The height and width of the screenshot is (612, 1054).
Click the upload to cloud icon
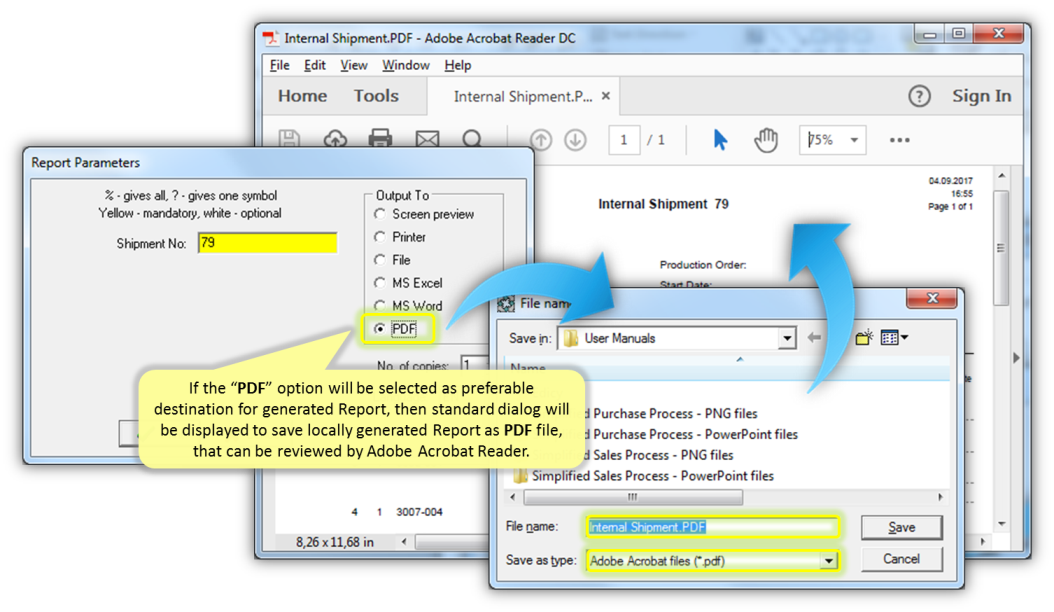335,139
